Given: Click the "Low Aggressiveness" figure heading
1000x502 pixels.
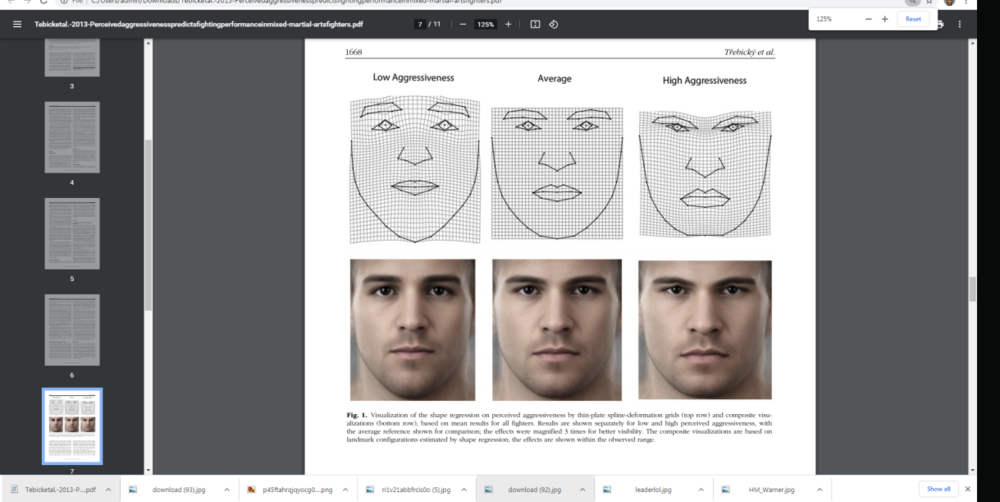Looking at the screenshot, I should point(413,78).
